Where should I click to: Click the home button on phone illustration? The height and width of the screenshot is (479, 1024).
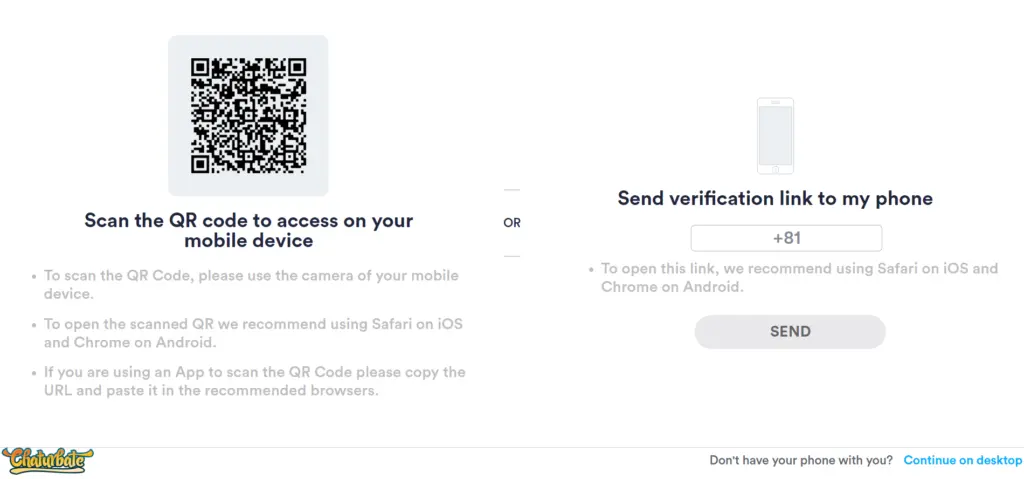coord(775,169)
